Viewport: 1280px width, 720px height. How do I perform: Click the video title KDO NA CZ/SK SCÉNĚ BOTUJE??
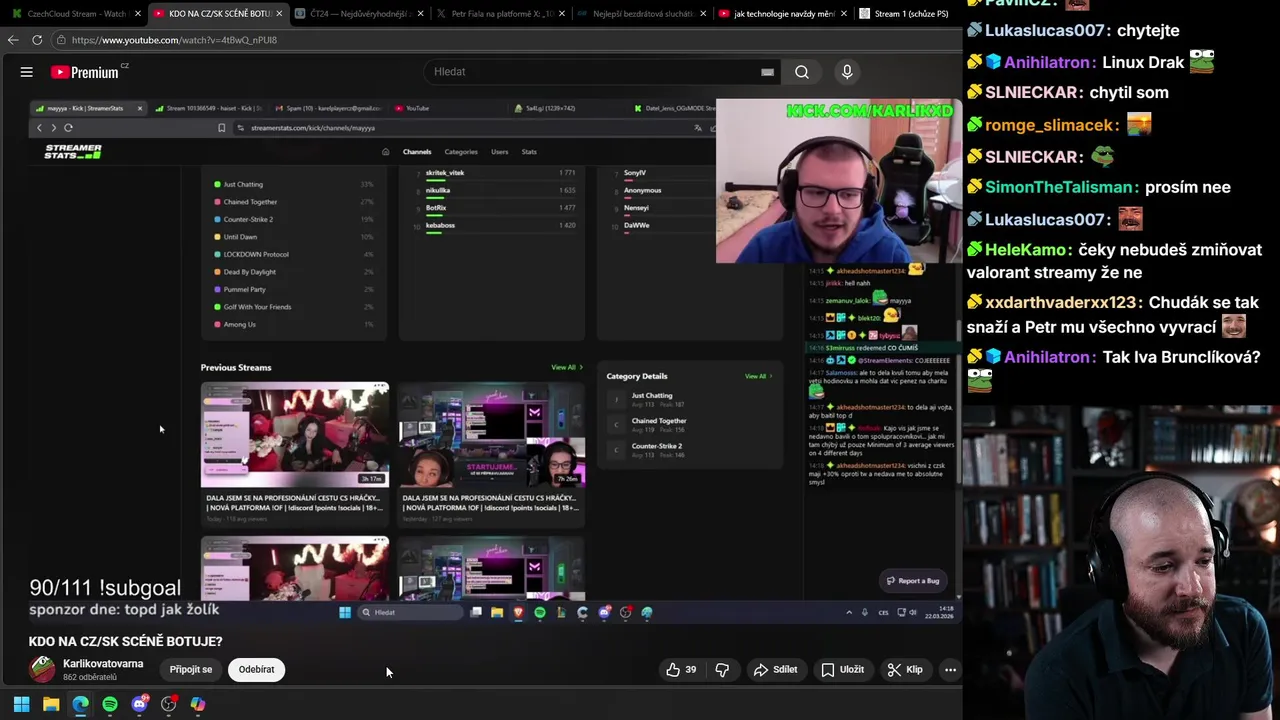125,641
